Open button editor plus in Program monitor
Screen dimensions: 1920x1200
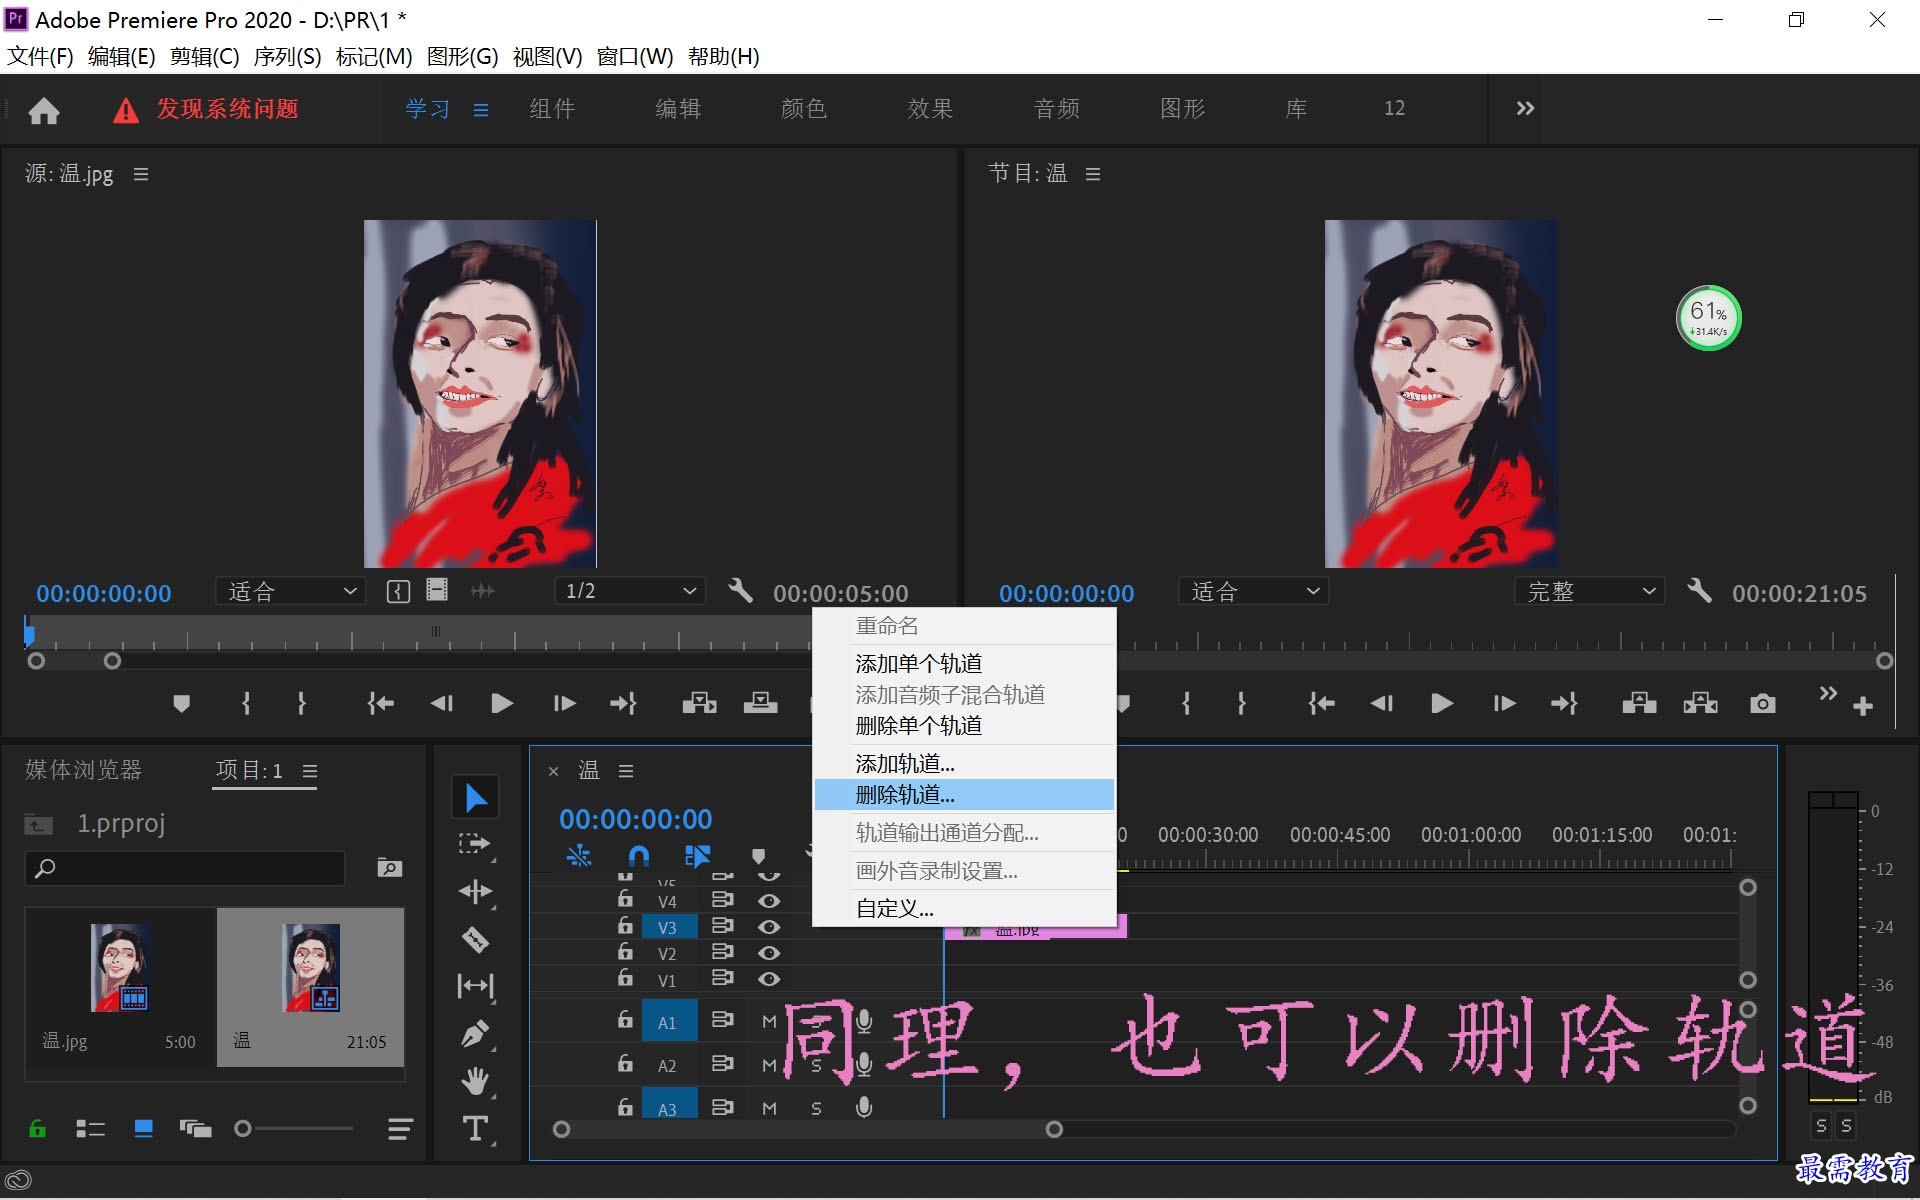pos(1862,707)
